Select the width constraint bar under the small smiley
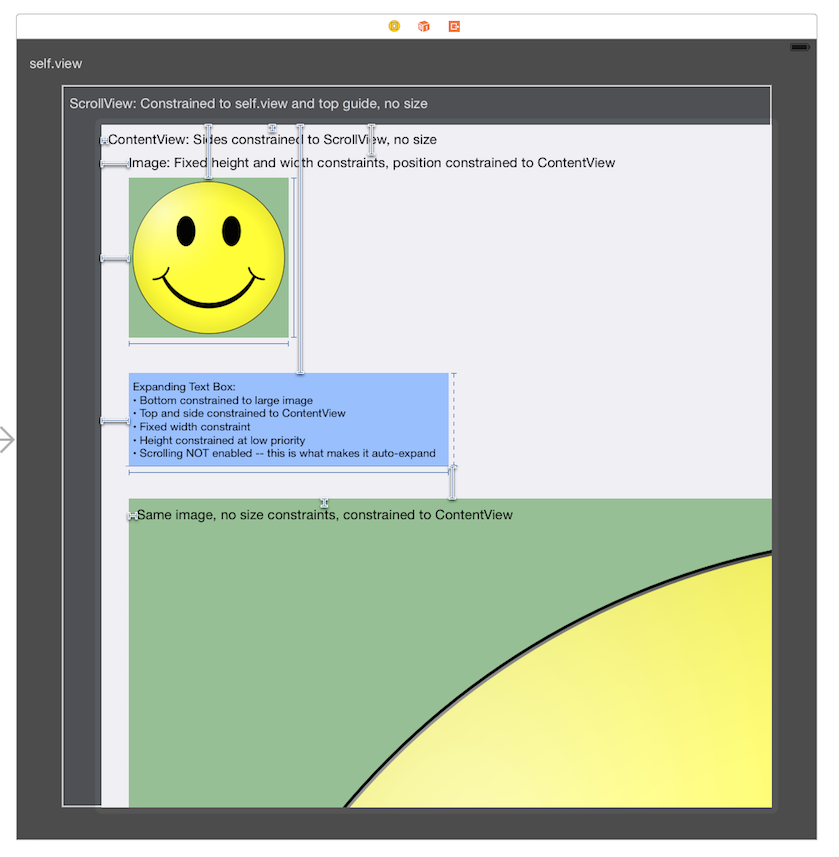Image resolution: width=839 pixels, height=857 pixels. click(x=208, y=344)
